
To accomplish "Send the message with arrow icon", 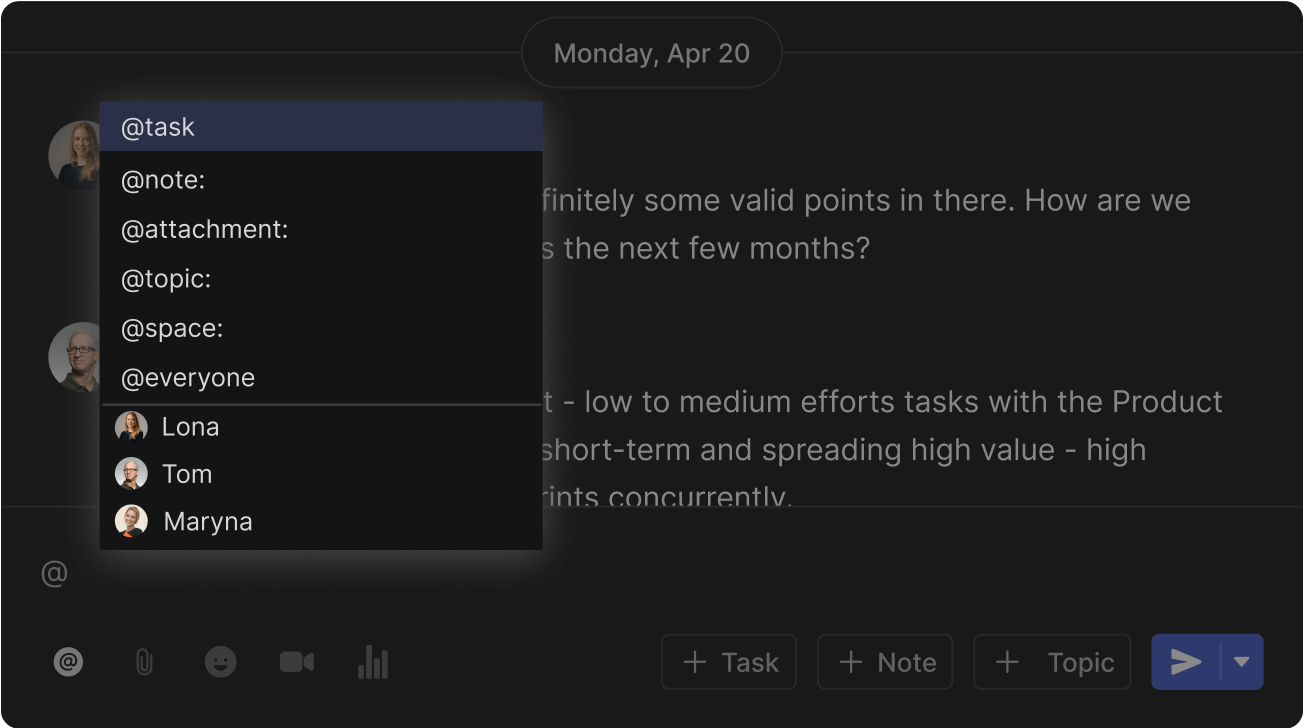I will (x=1186, y=662).
